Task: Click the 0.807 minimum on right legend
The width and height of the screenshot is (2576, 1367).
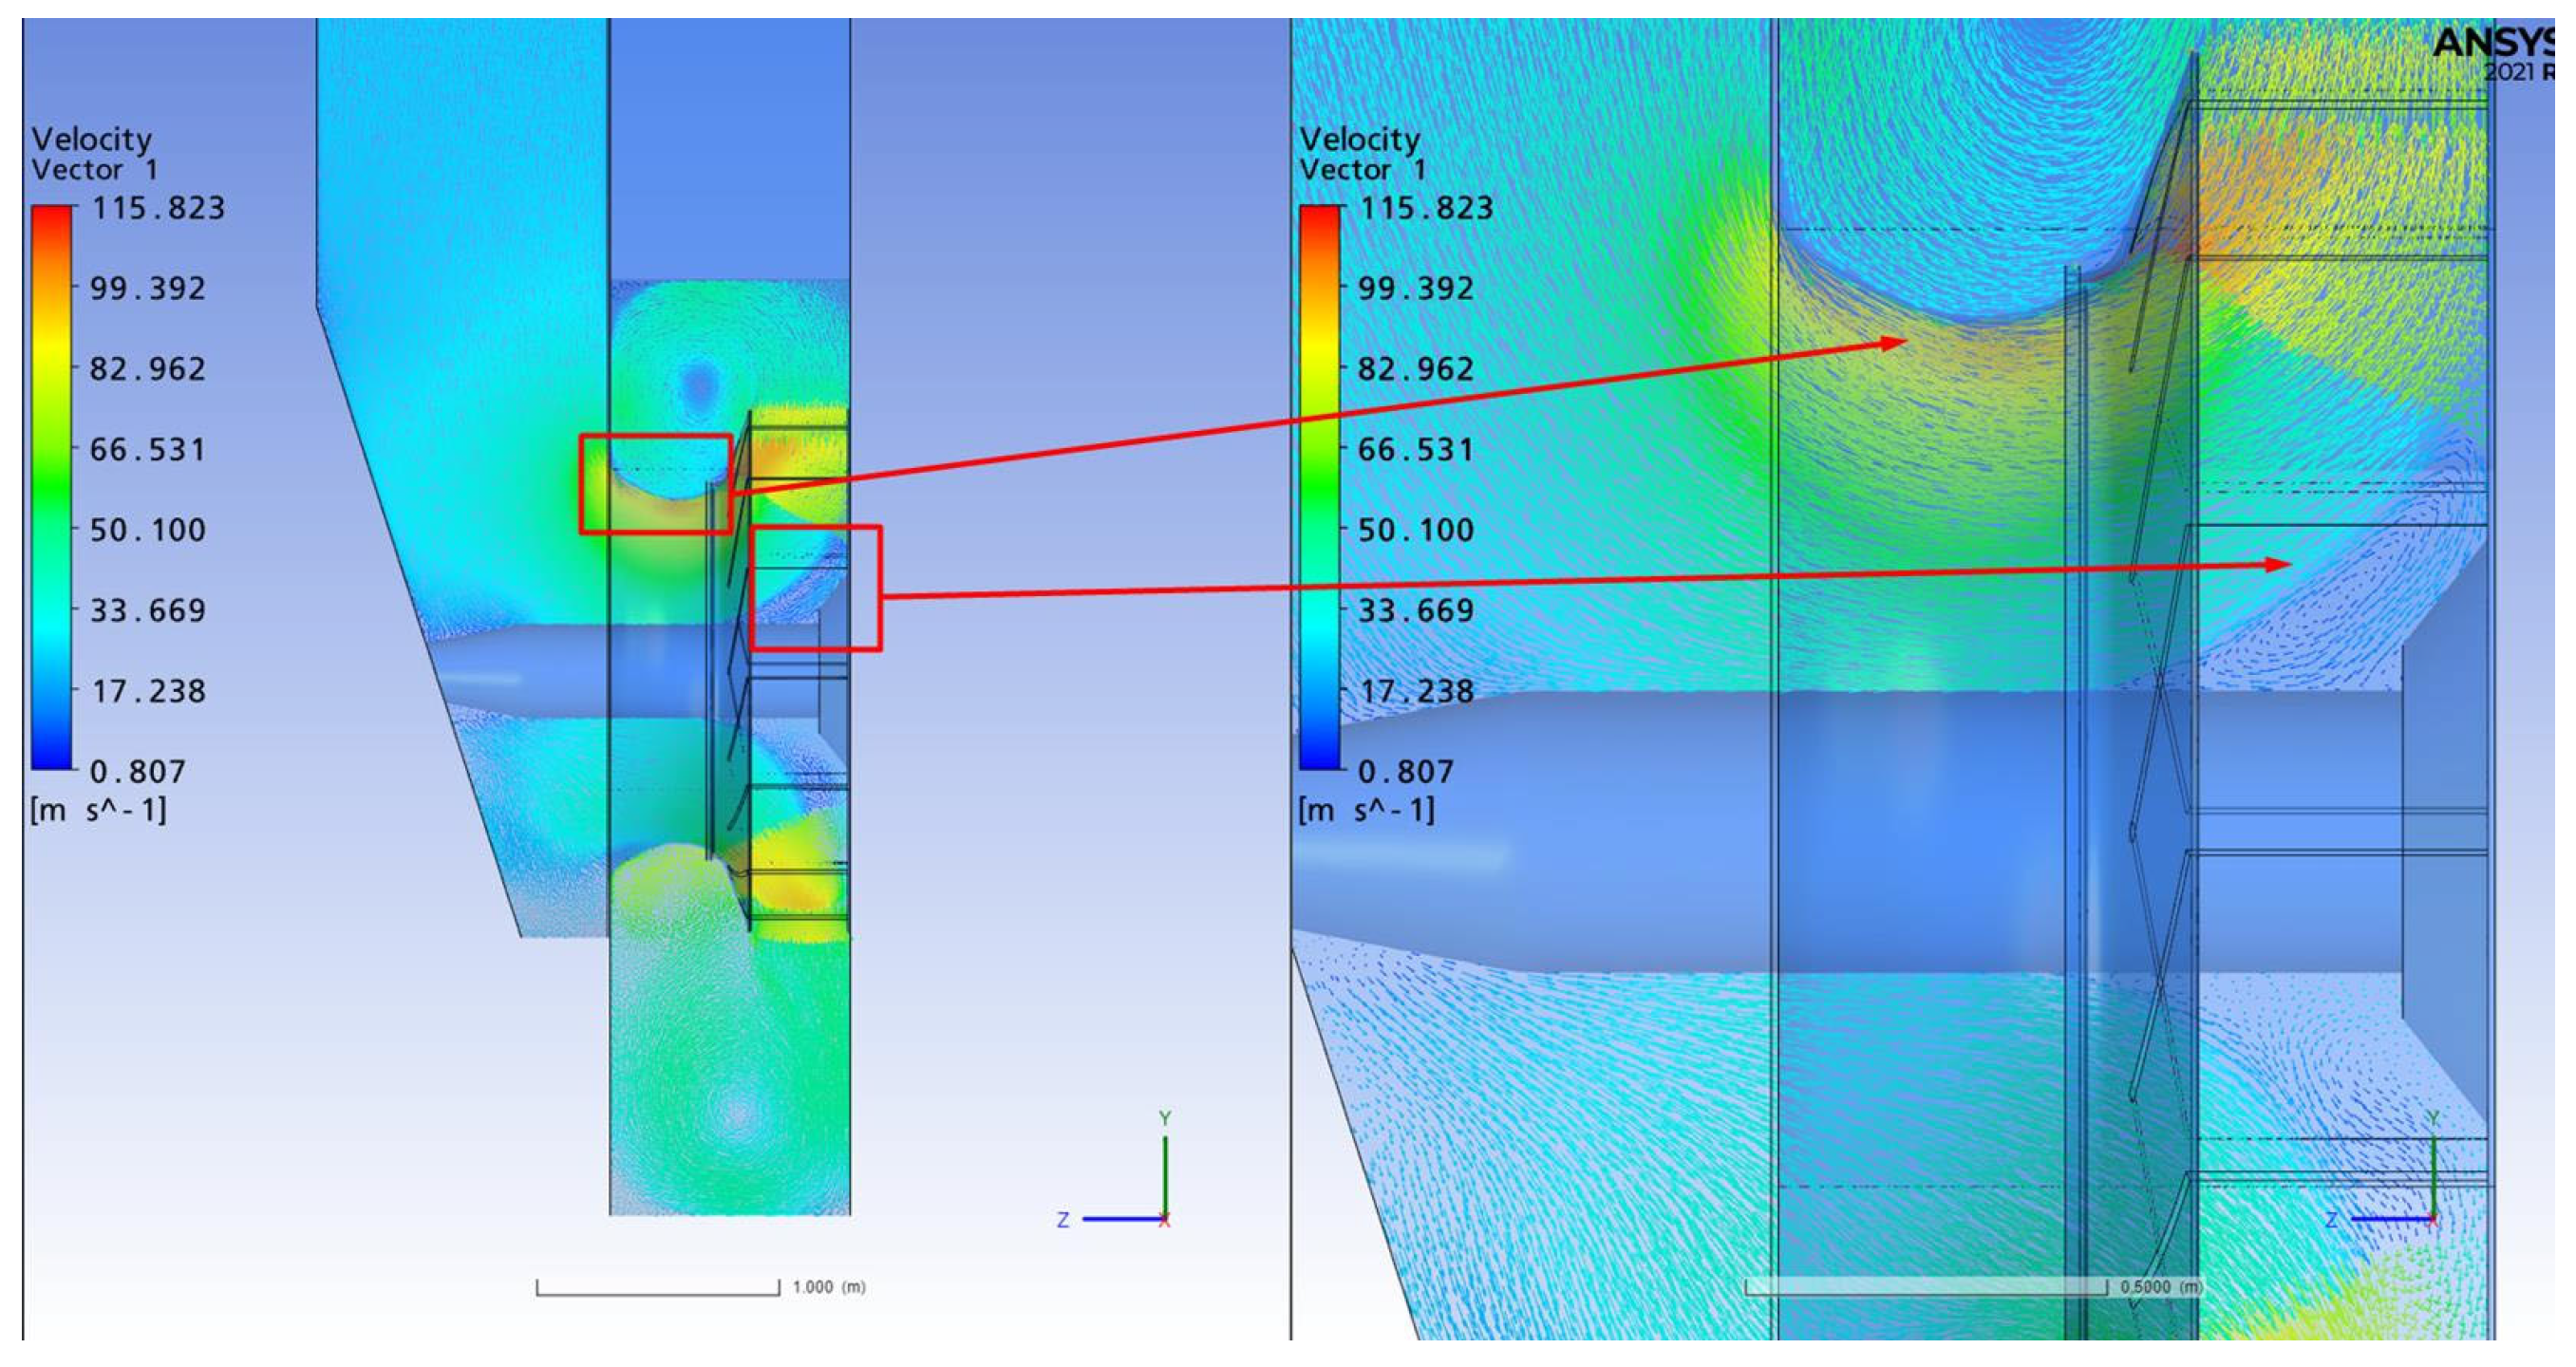Action: coord(1405,772)
